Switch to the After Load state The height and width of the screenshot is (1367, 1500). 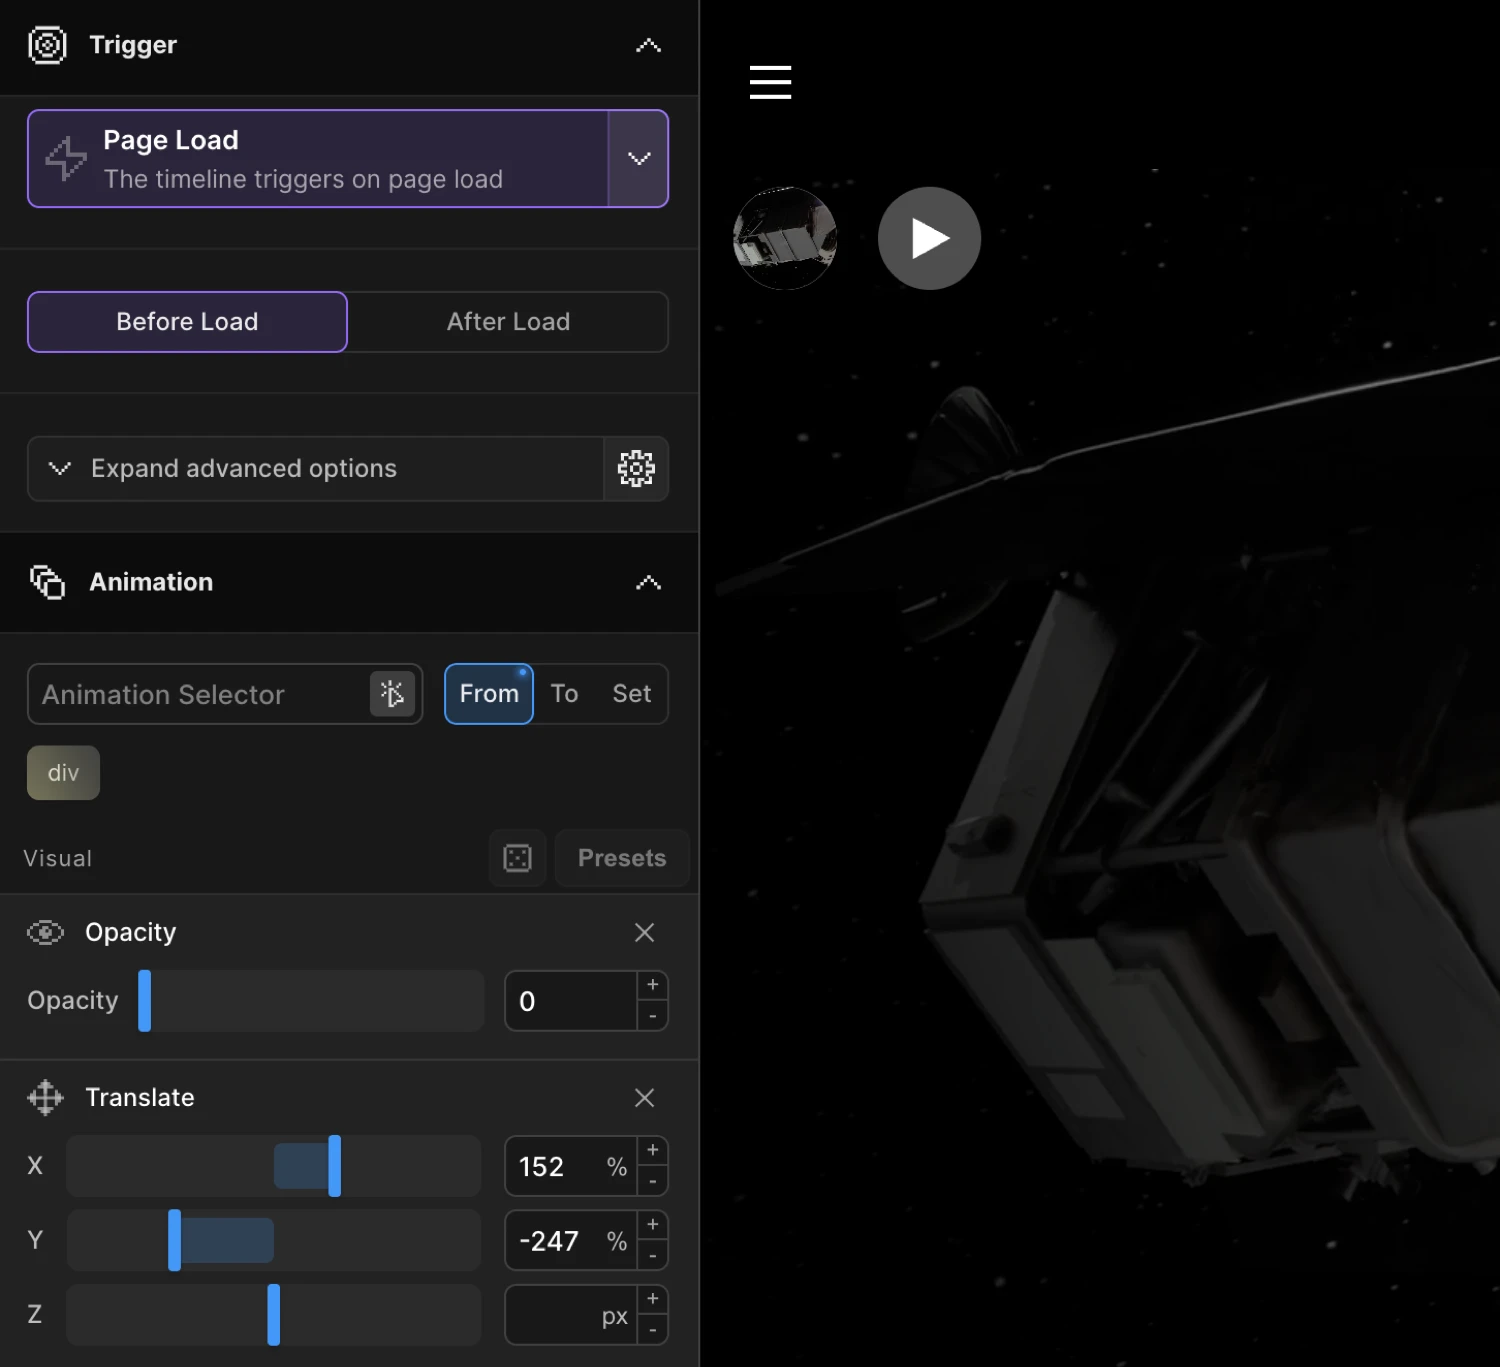(508, 321)
